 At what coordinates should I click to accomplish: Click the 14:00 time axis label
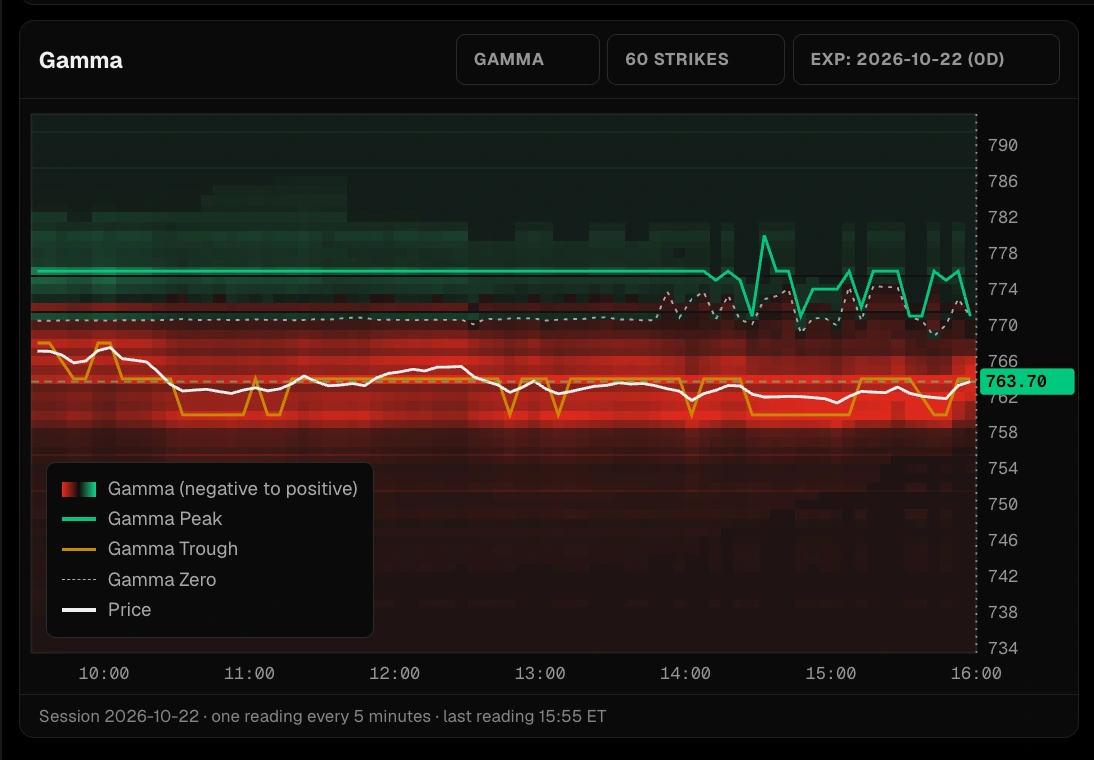[685, 673]
